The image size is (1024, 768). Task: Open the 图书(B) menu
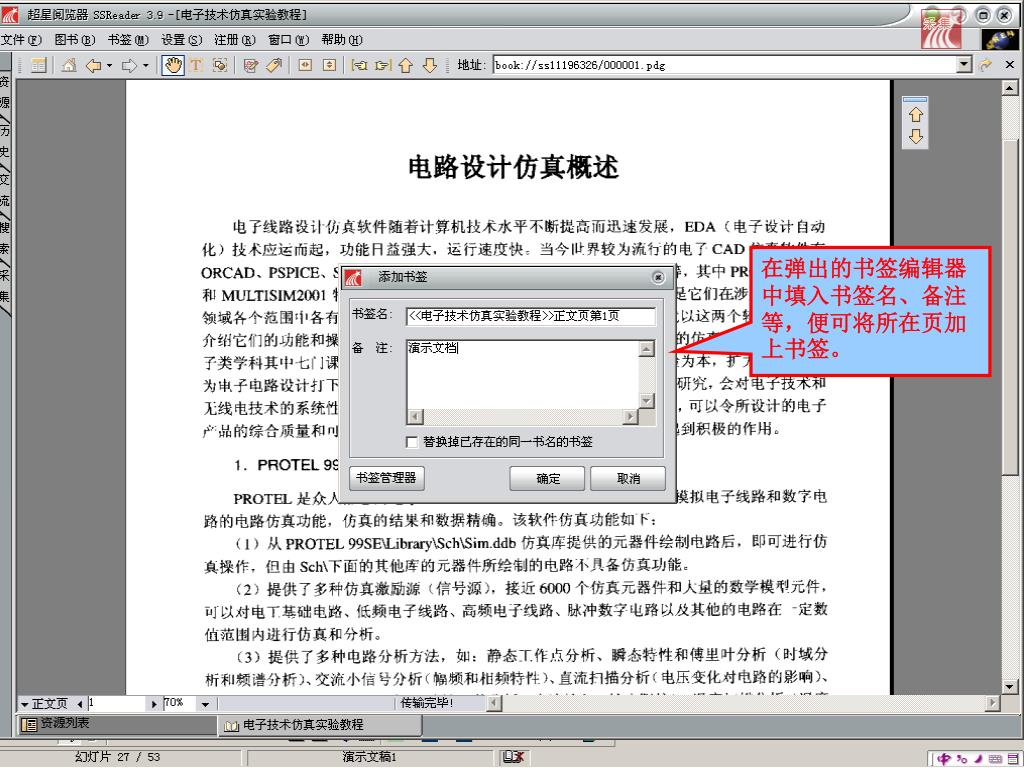pos(75,40)
